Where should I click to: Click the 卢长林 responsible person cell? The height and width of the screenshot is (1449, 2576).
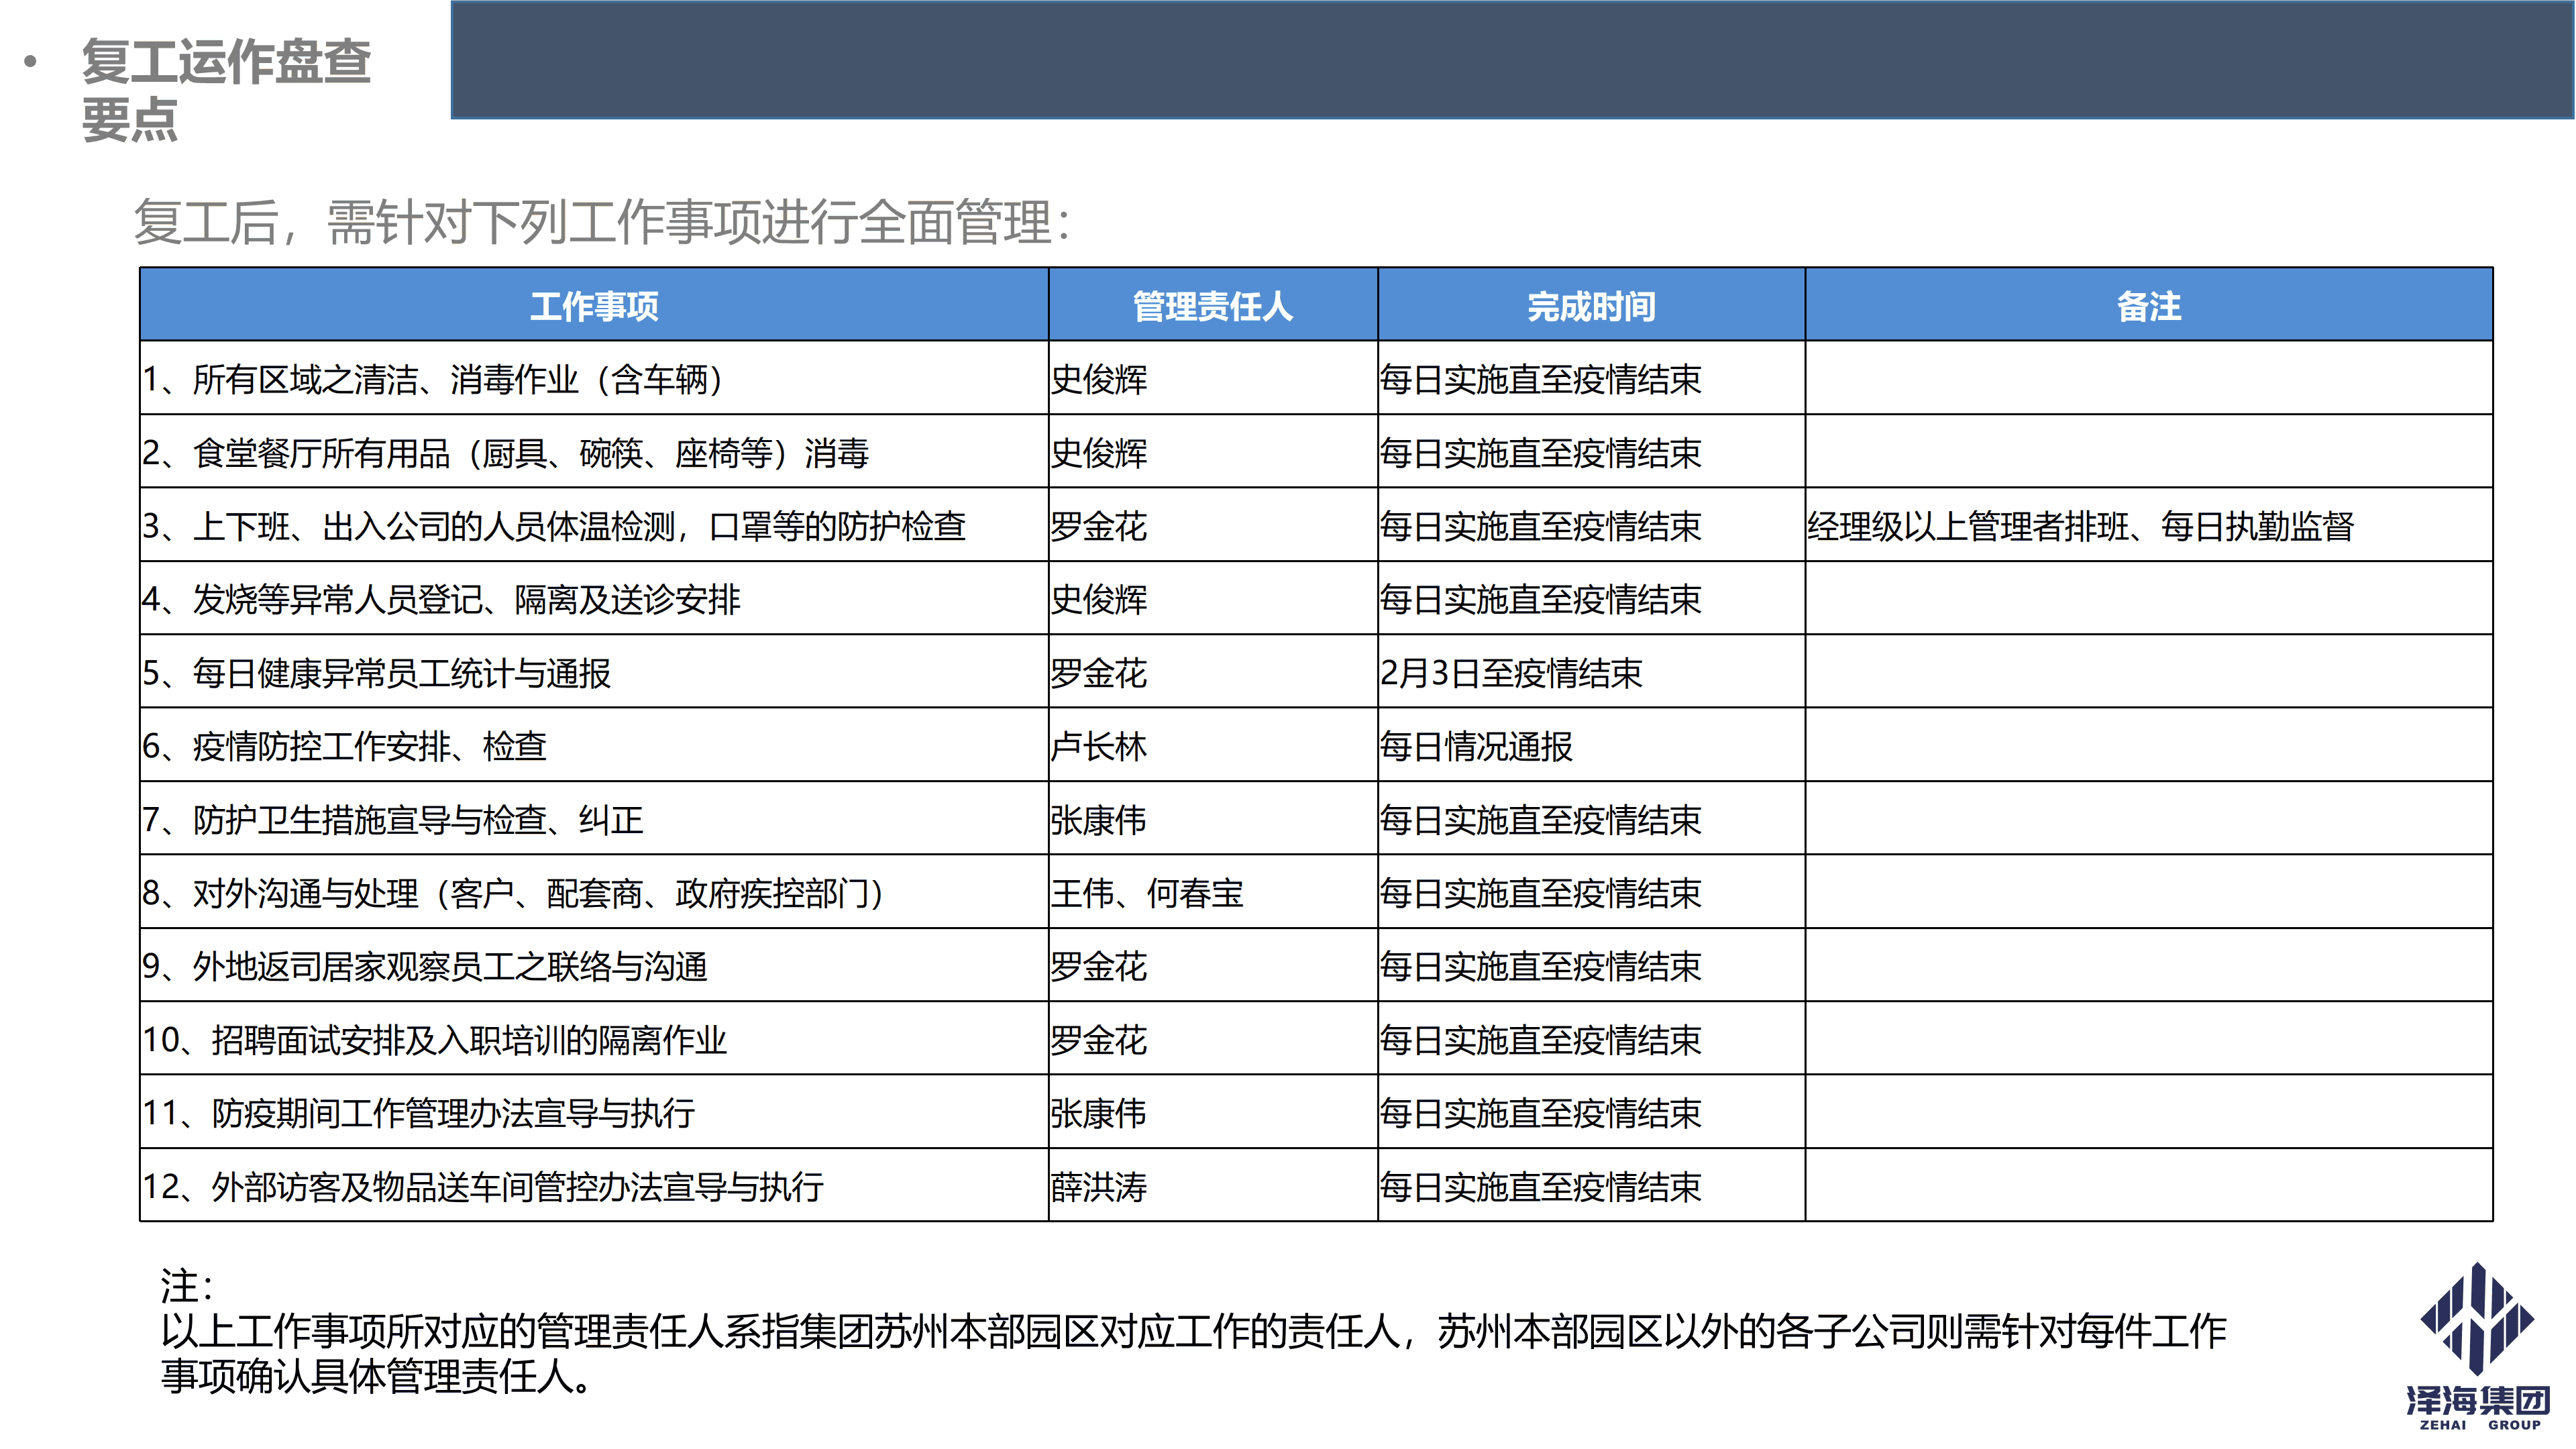tap(1098, 747)
